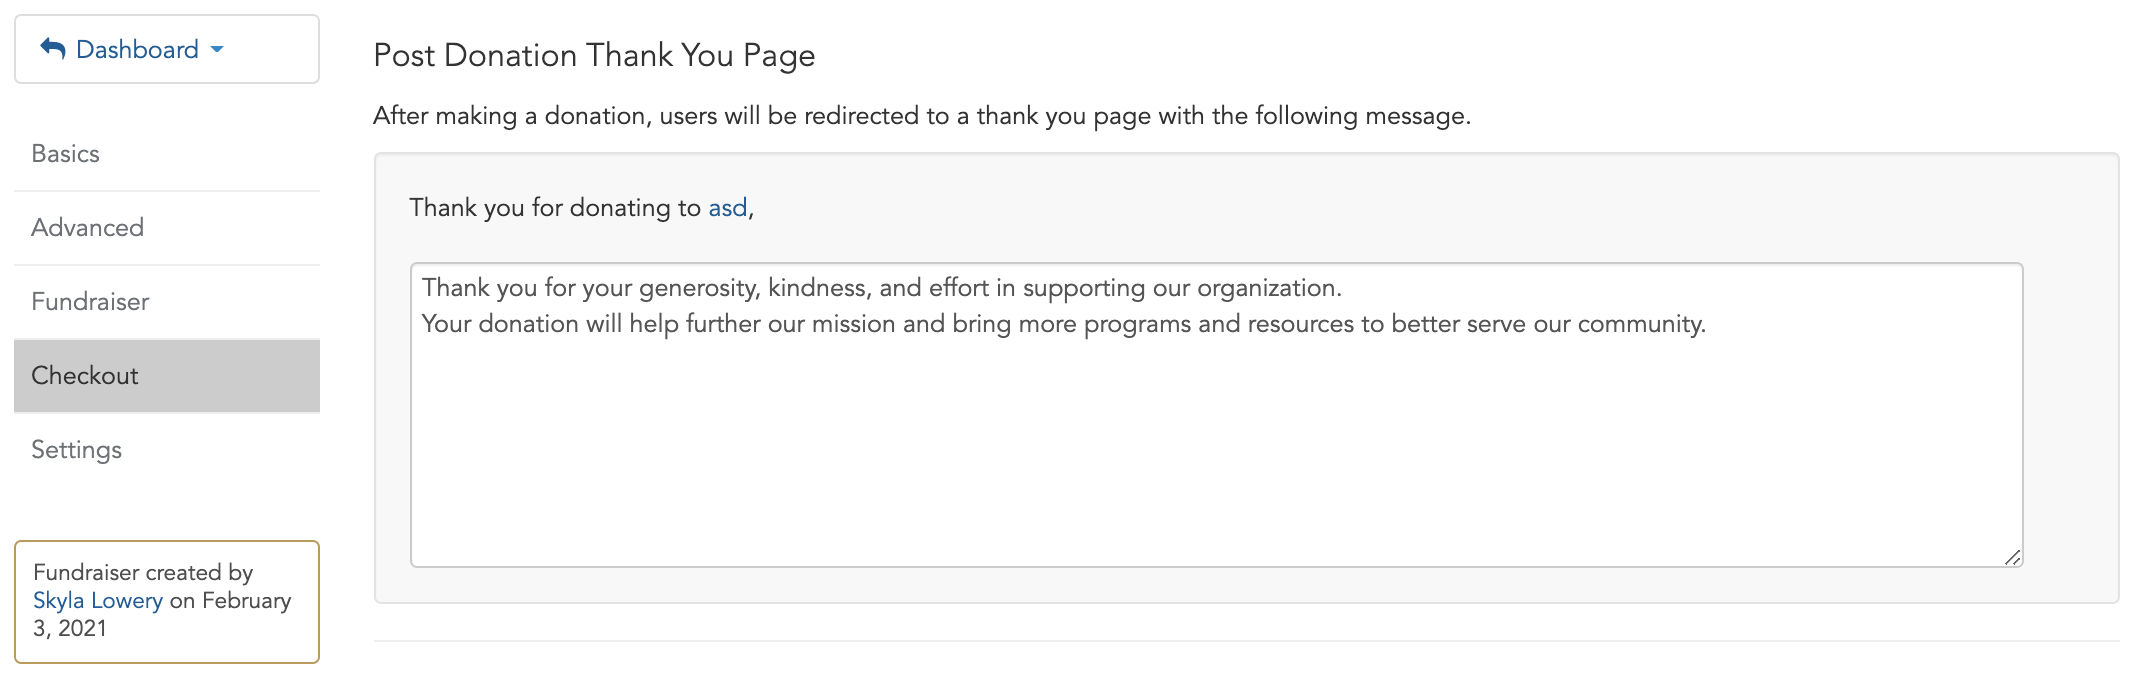Open the Basics section
2142x676 pixels.
(x=167, y=154)
